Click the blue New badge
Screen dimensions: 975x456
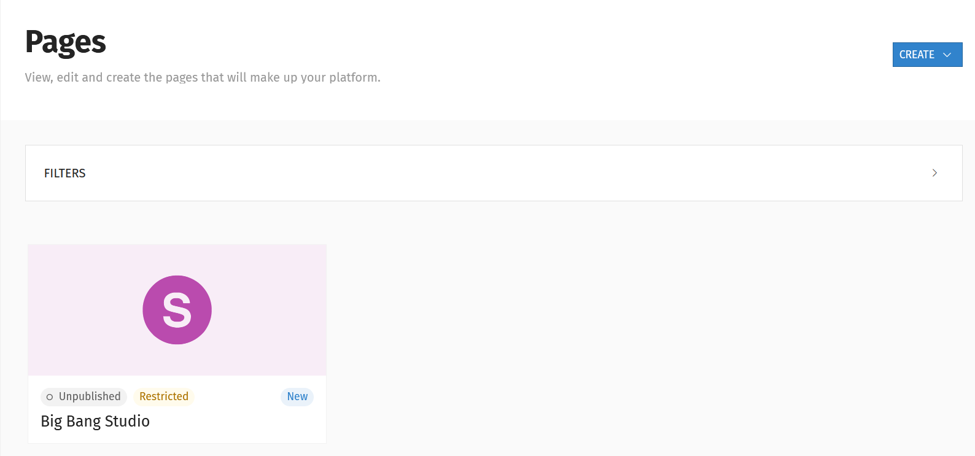tap(297, 397)
